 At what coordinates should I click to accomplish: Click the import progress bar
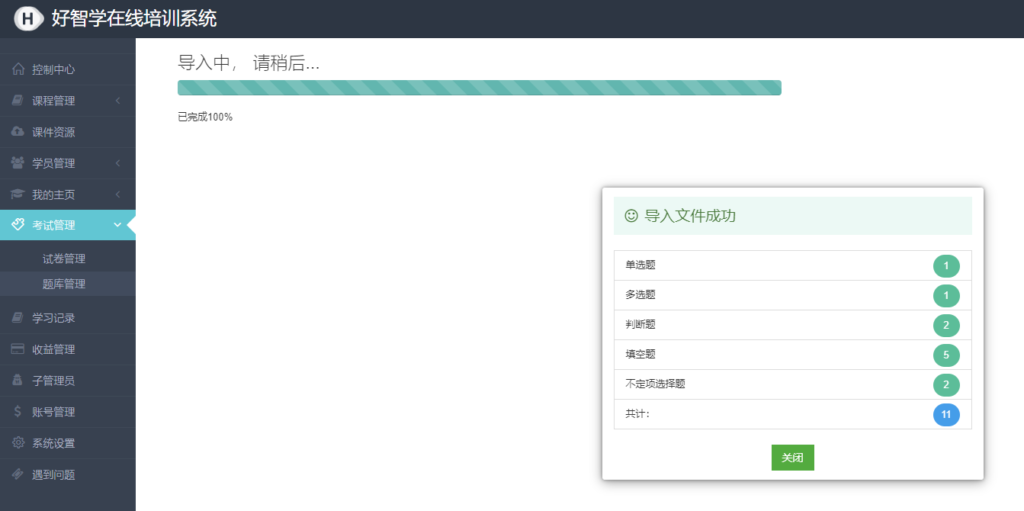coord(479,88)
